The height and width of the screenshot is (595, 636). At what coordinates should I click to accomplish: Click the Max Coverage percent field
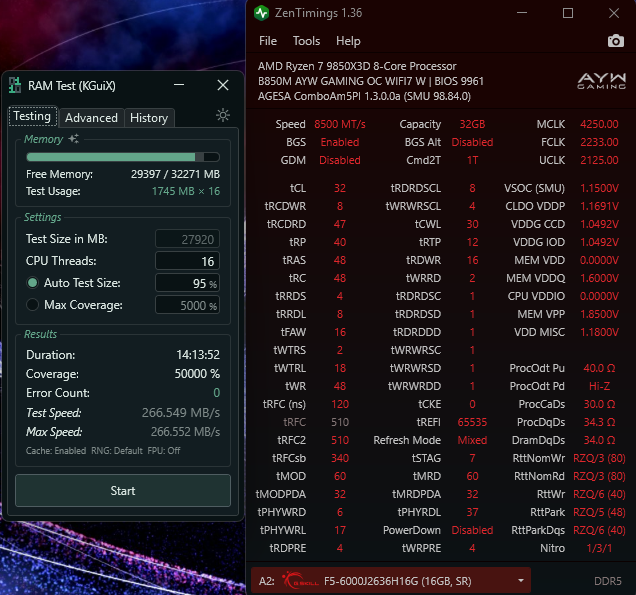coord(187,305)
